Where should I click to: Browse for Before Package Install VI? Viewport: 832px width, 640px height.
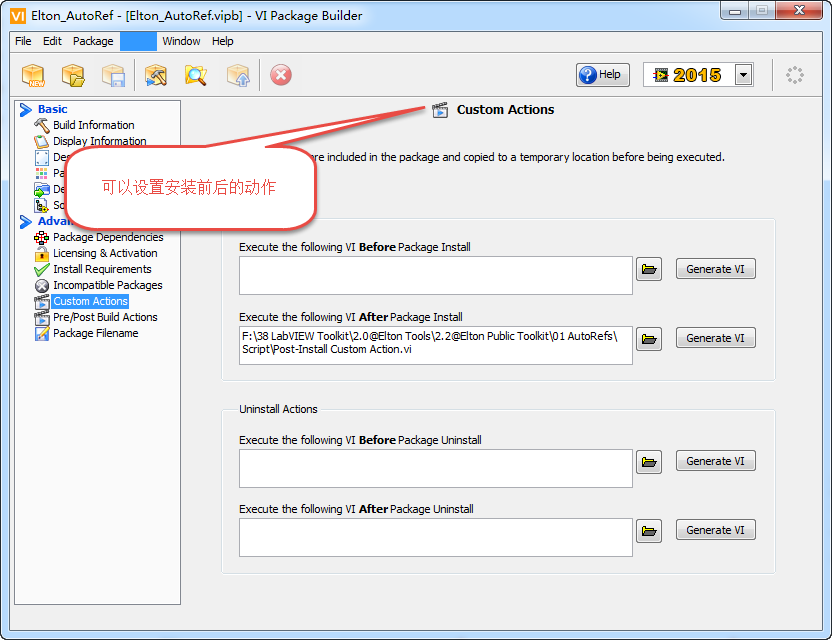pos(649,270)
